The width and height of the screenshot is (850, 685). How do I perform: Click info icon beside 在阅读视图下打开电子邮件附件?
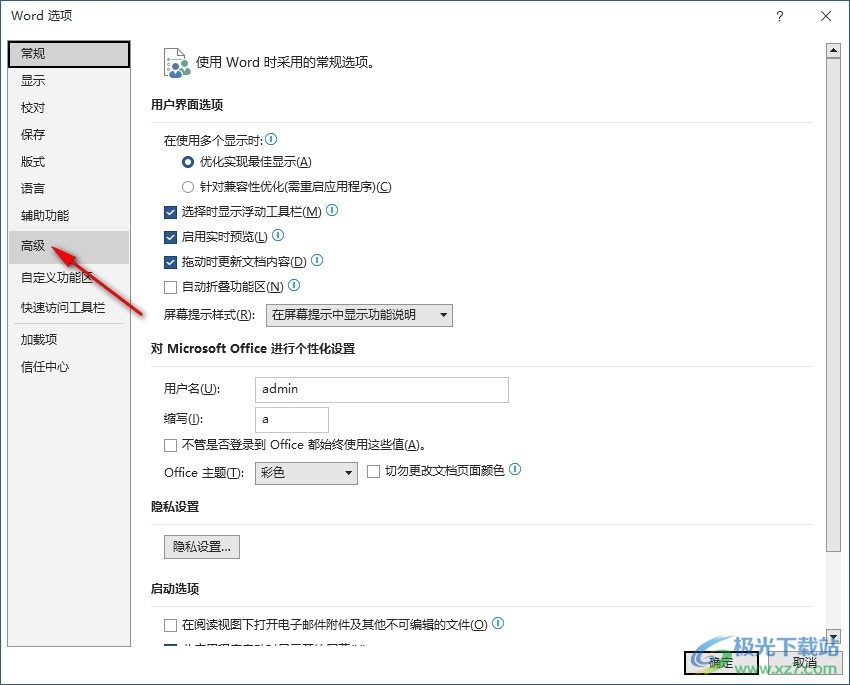click(x=498, y=623)
